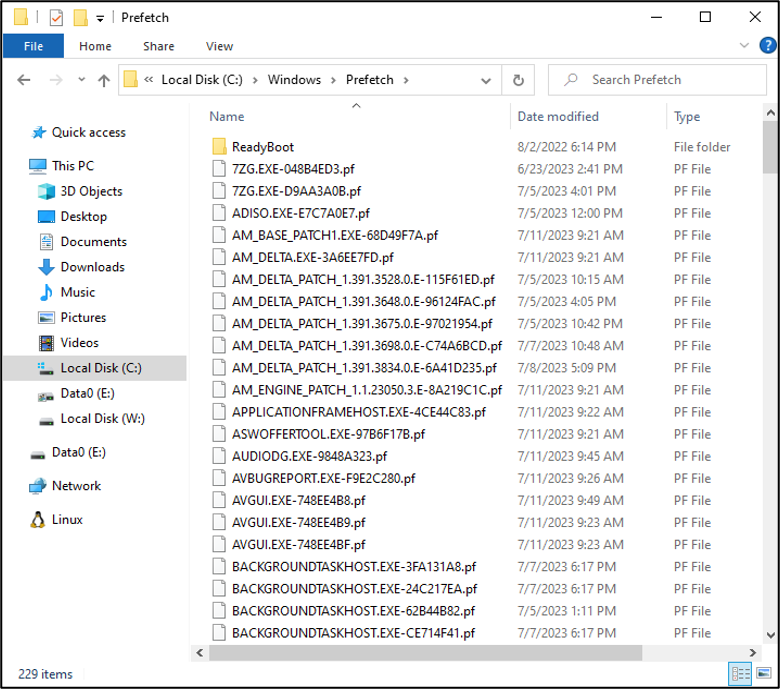Click the AVGUI.EXE-748EE4BF.pf file icon
Viewport: 780px width, 690px height.
tap(219, 545)
